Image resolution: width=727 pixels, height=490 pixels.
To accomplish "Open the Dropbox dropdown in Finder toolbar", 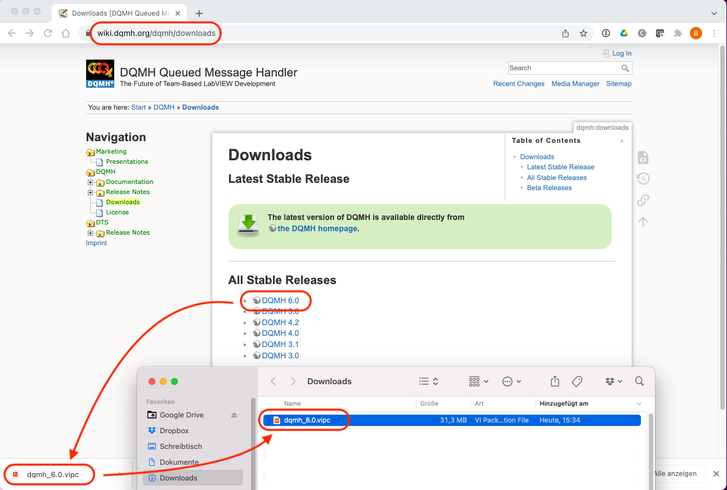I will [x=614, y=381].
